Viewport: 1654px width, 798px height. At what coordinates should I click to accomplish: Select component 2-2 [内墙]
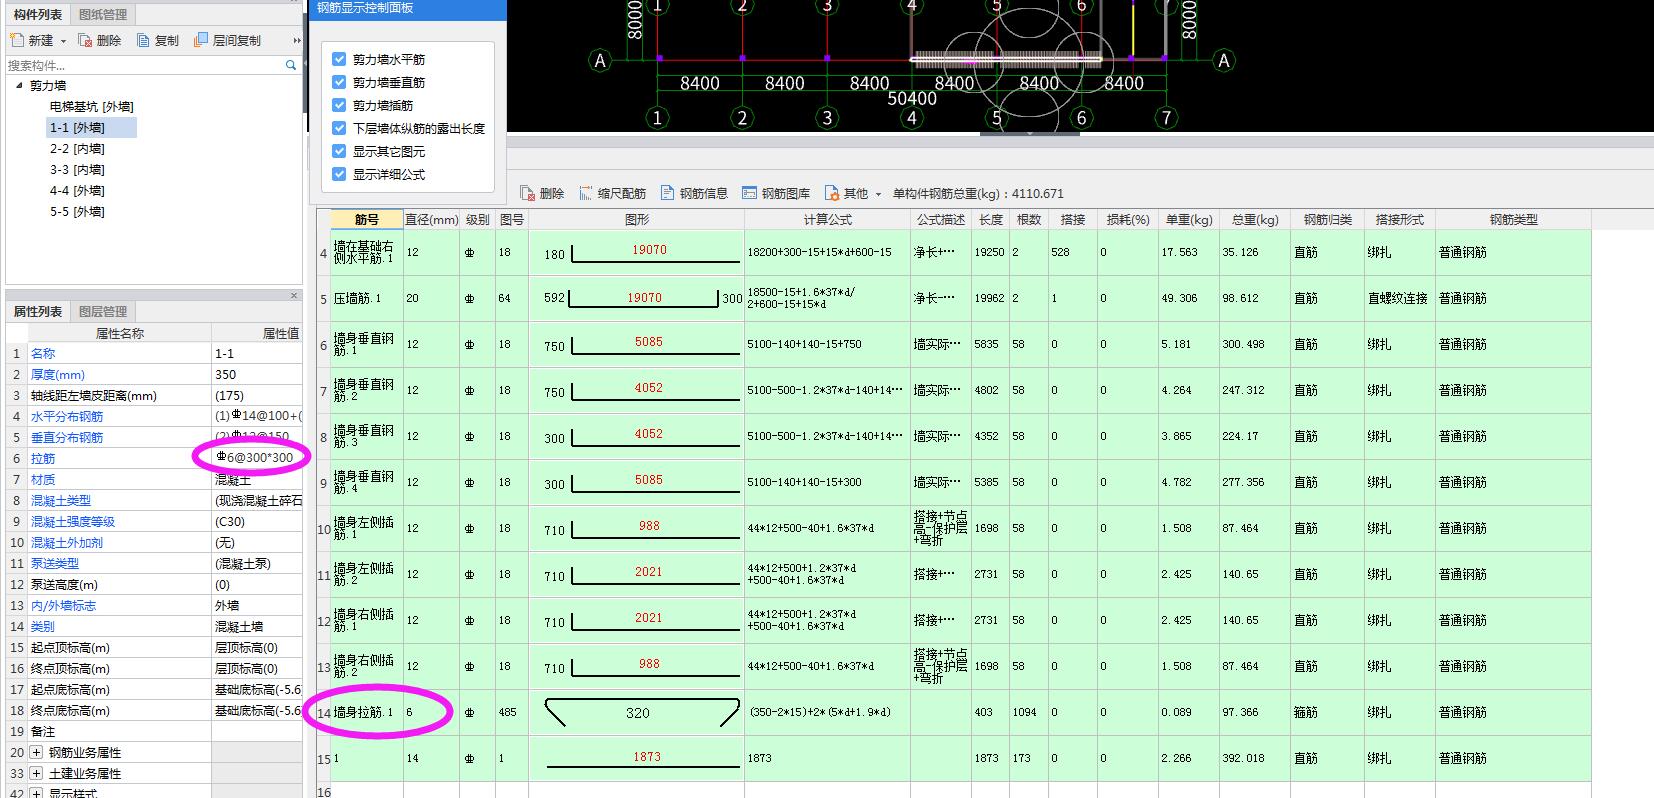tap(77, 149)
